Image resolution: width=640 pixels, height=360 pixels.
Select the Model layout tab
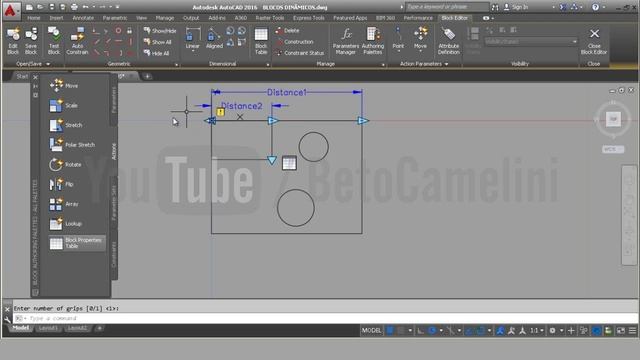point(20,328)
